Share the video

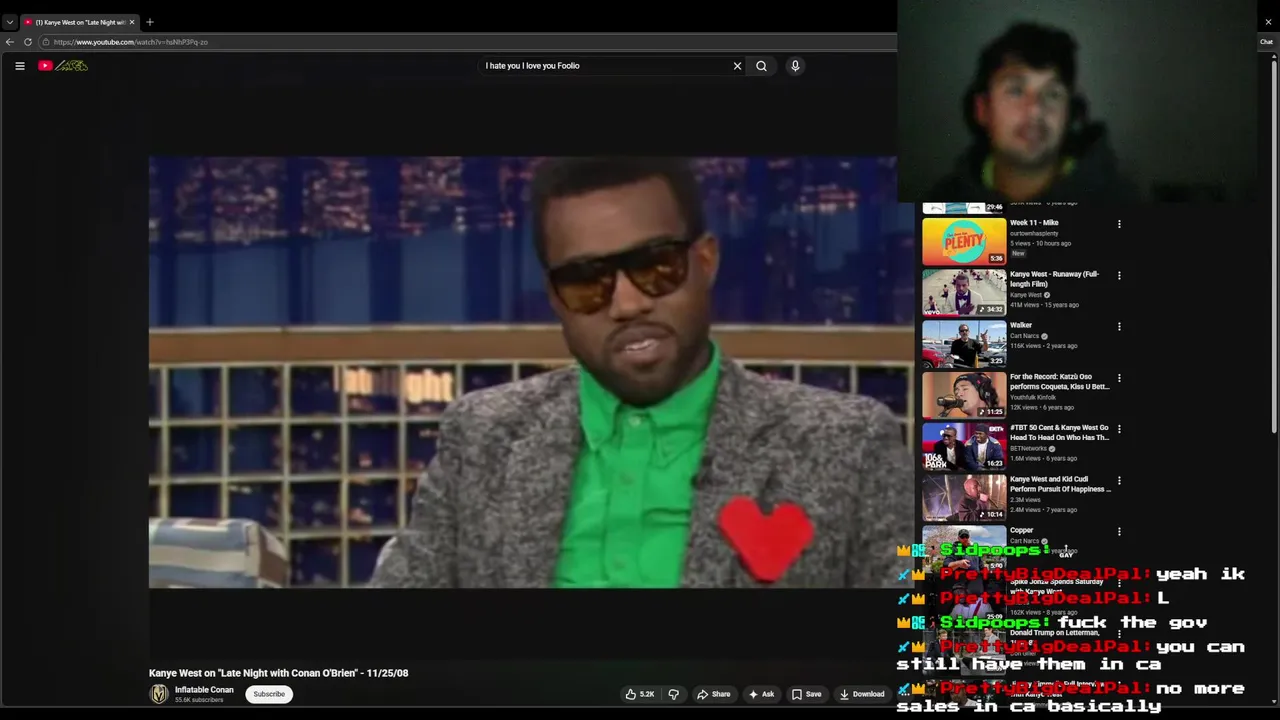[714, 694]
